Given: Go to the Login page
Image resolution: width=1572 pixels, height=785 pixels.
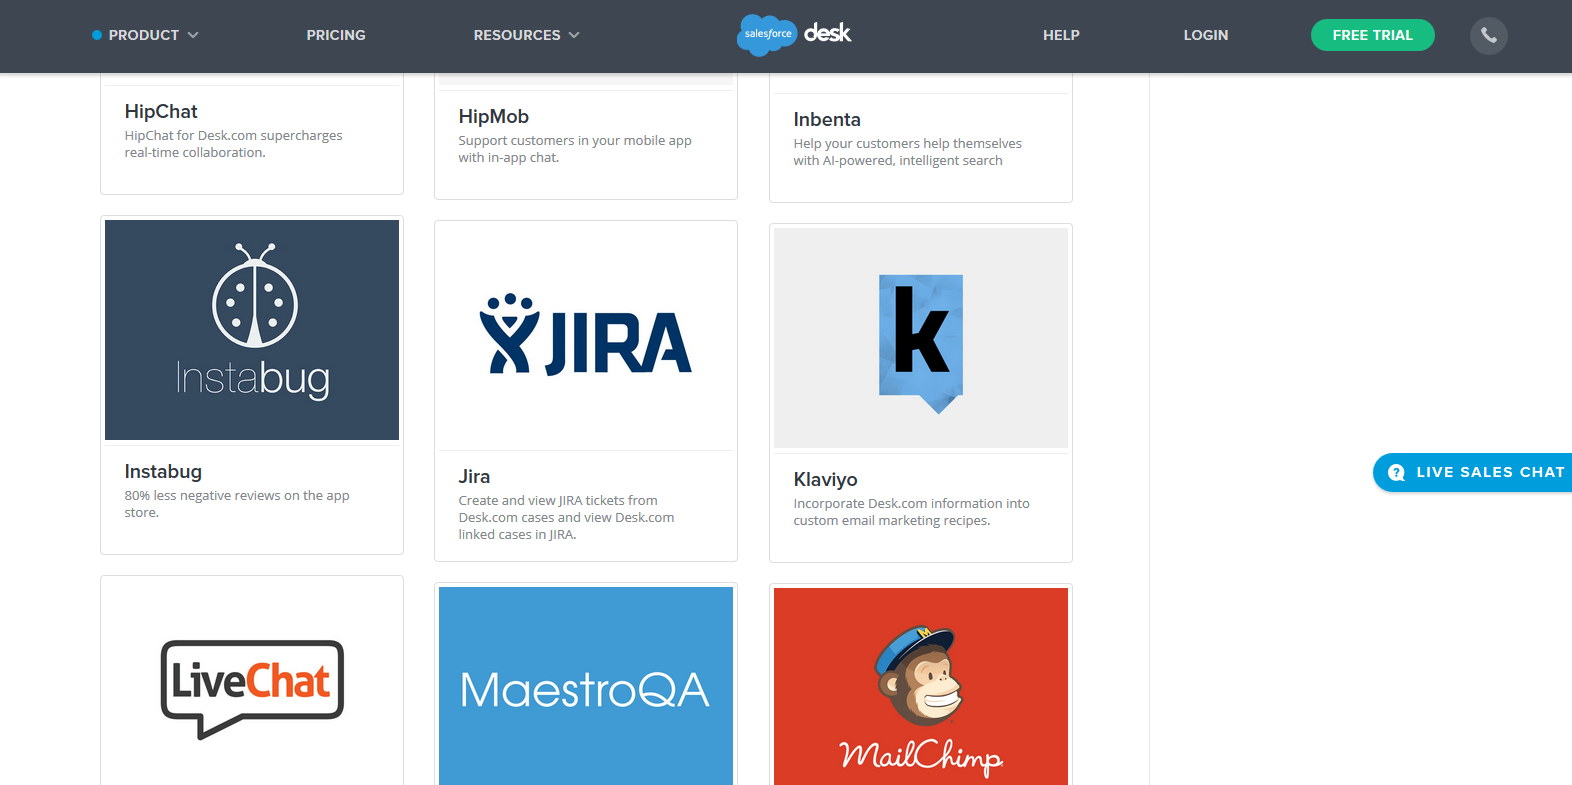Looking at the screenshot, I should [x=1206, y=35].
